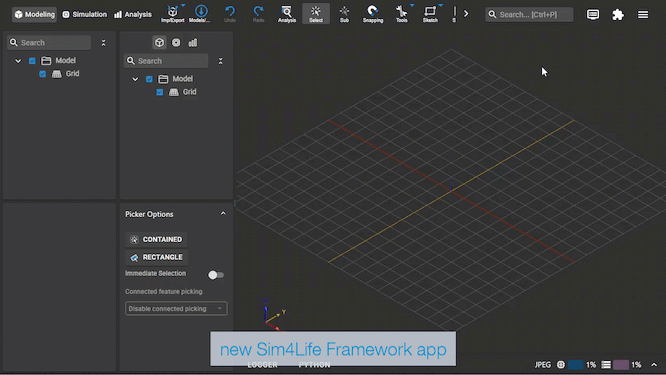
Task: Select Model item in left tree
Action: (65, 61)
